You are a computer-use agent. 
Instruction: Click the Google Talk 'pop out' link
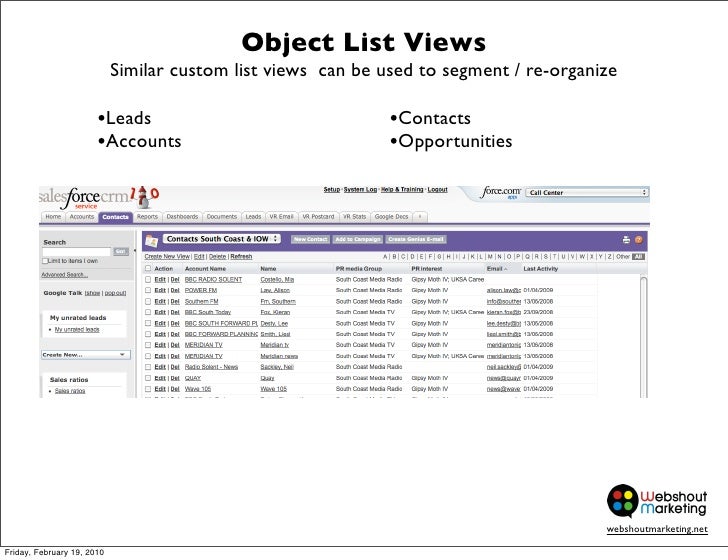115,293
